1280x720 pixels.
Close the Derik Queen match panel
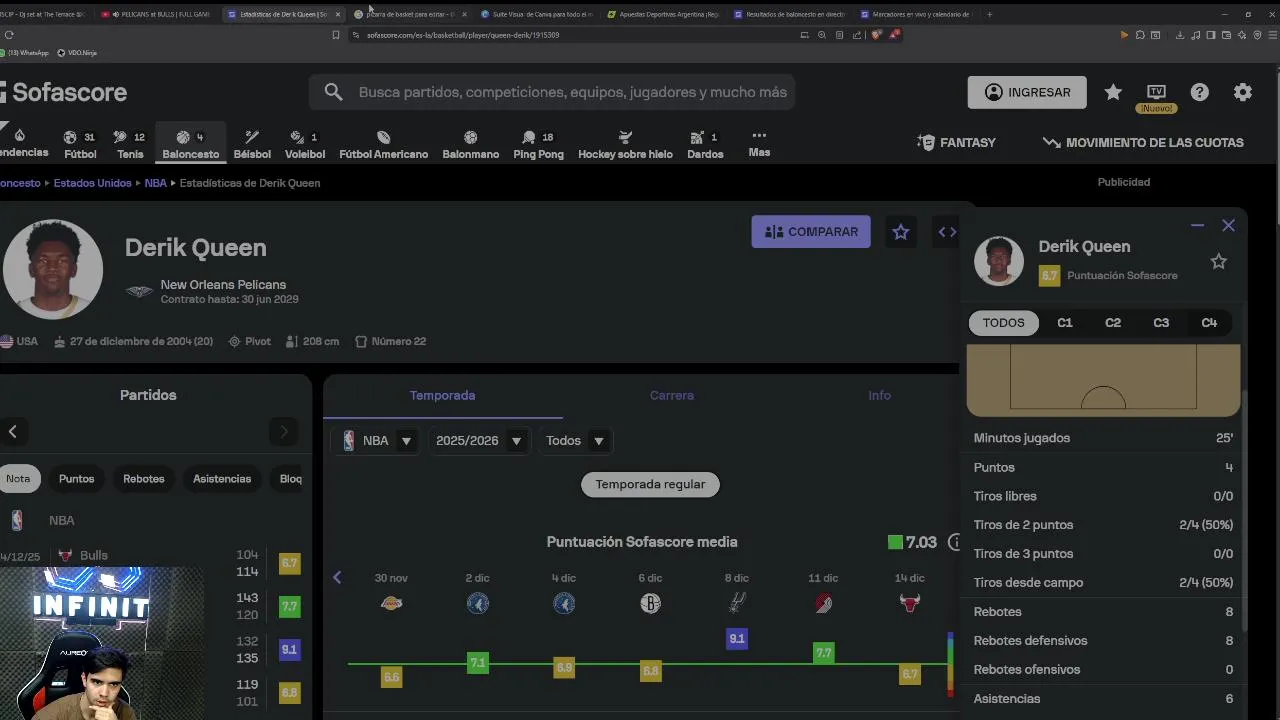1228,226
